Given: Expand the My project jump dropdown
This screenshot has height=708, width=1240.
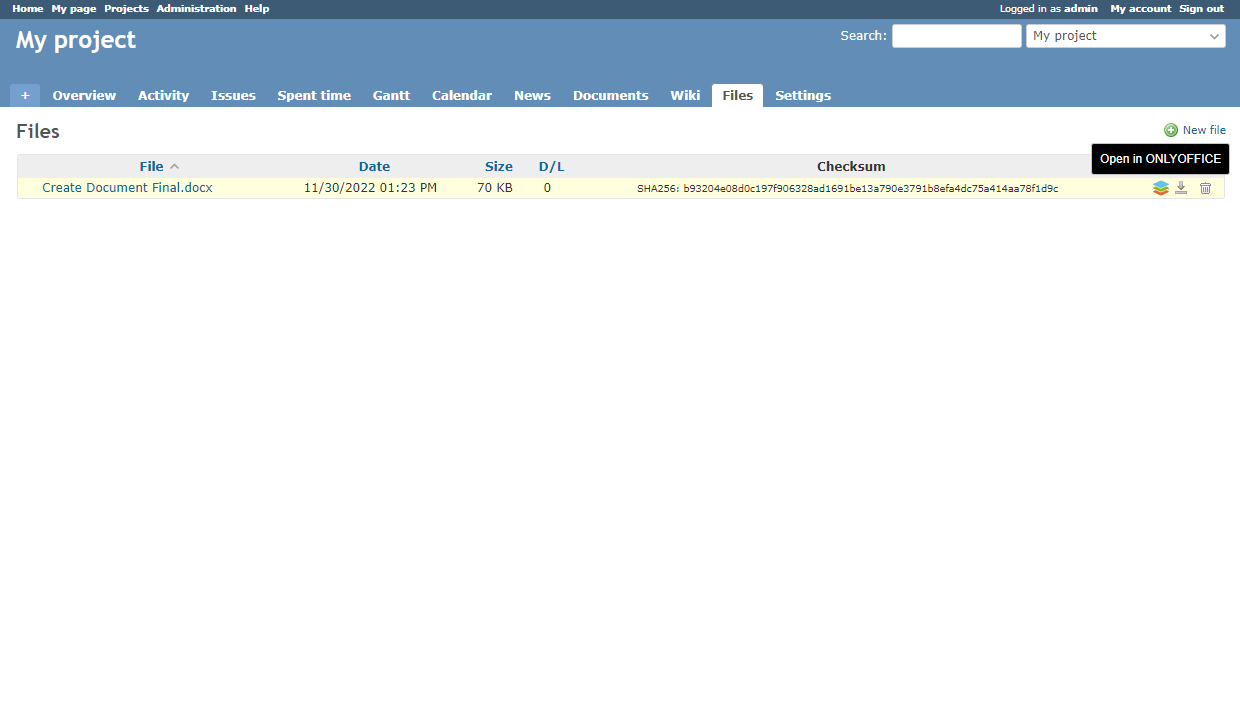Looking at the screenshot, I should (x=1125, y=36).
